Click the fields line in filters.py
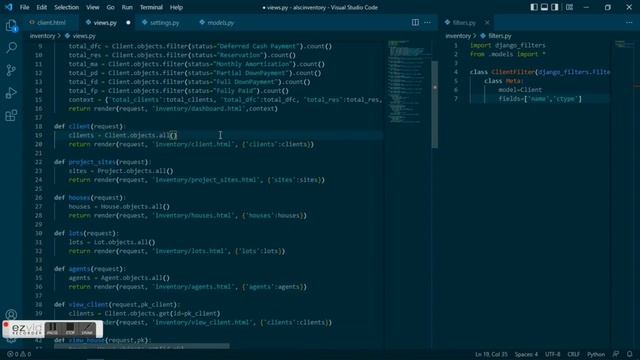This screenshot has height=360, width=640. coord(540,99)
